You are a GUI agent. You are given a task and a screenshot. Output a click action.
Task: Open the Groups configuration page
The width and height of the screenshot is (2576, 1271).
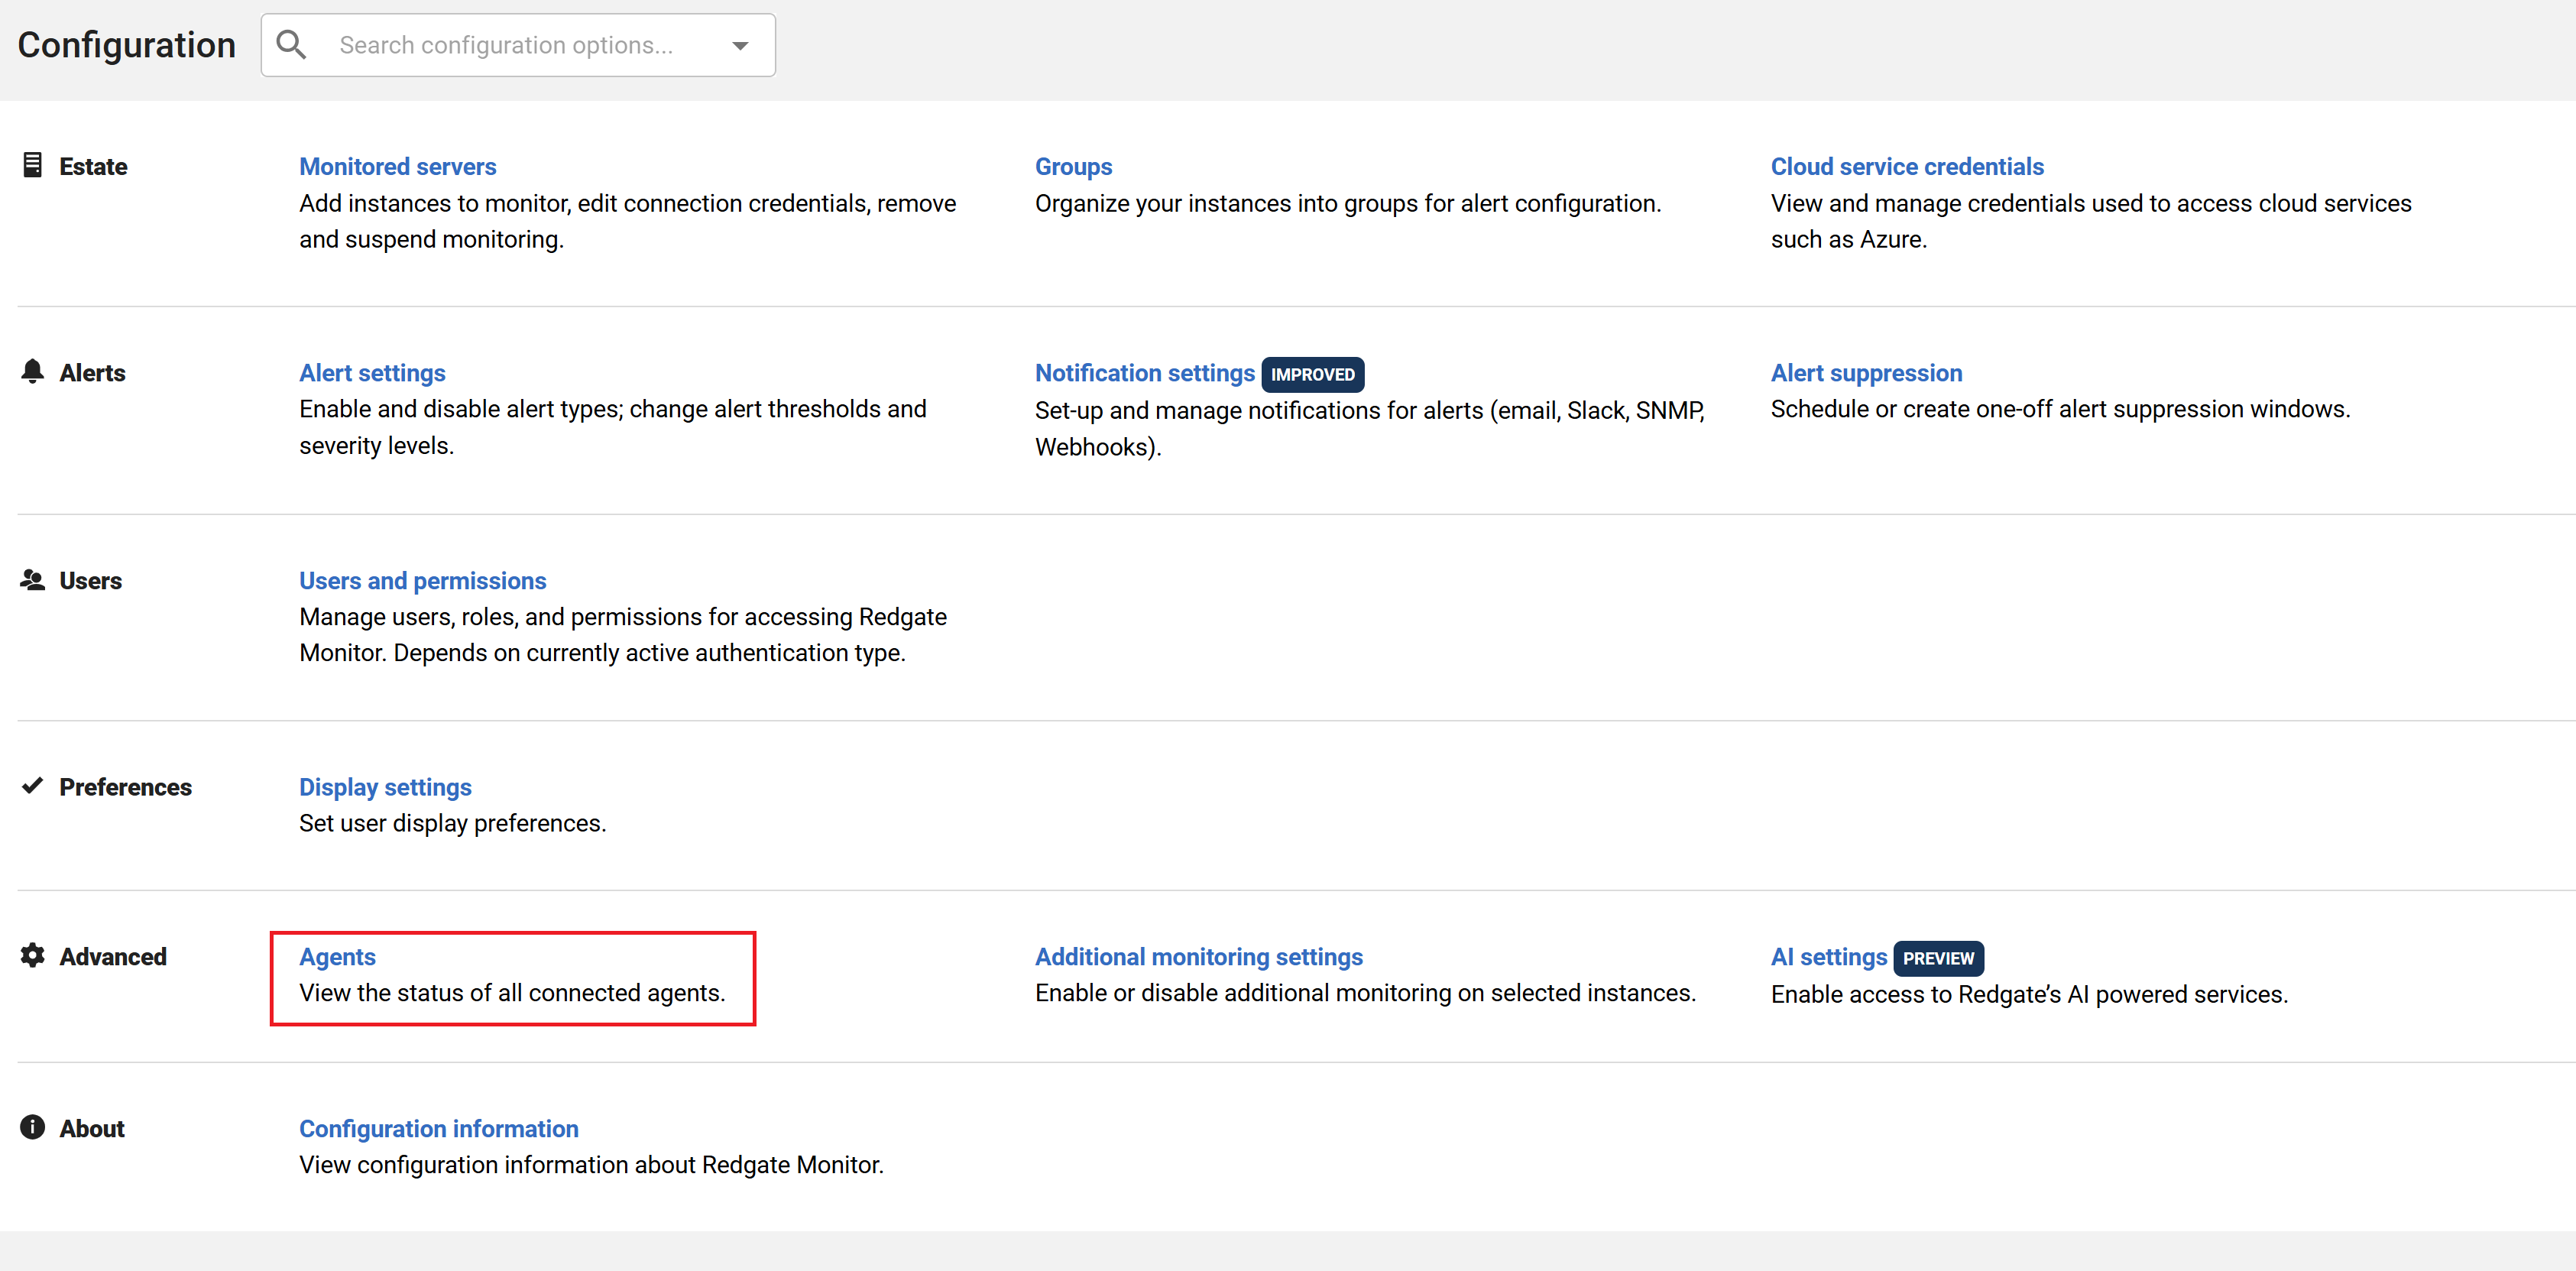(x=1073, y=167)
